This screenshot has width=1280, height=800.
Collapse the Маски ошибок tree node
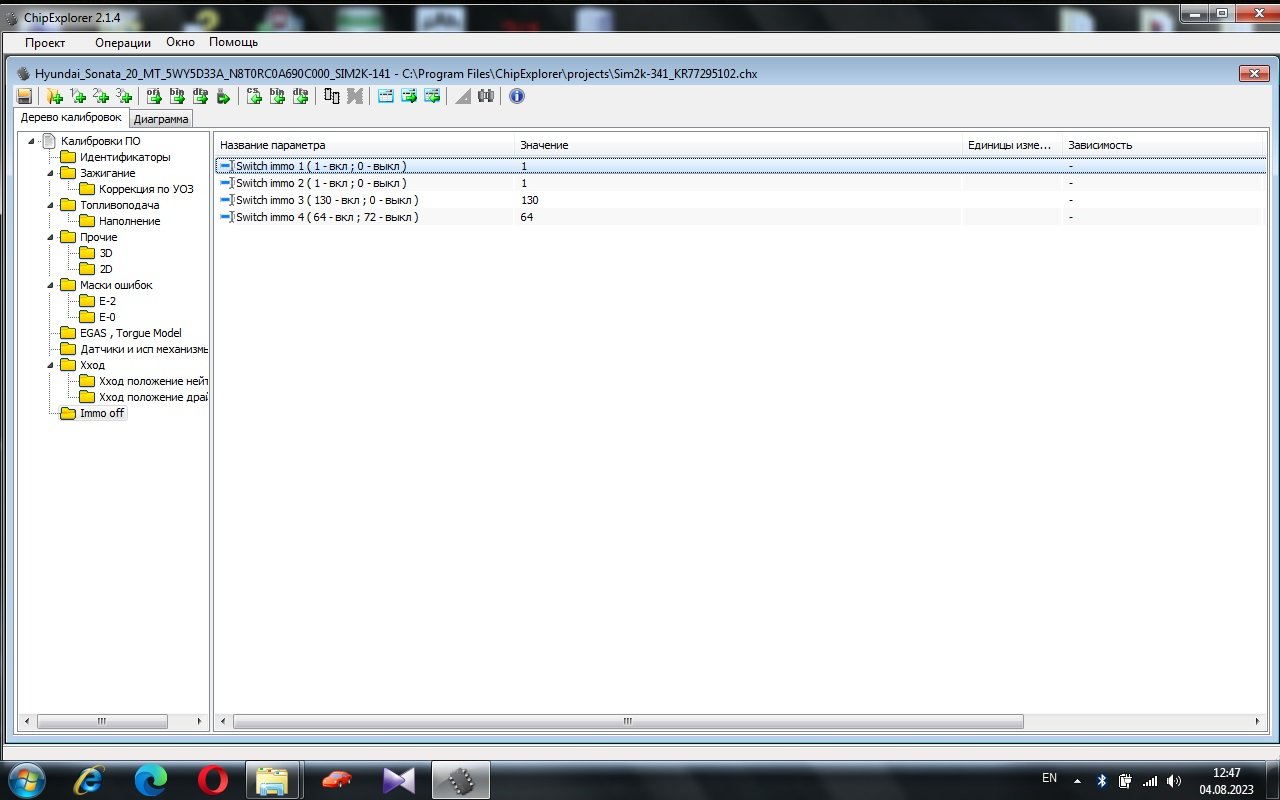[50, 285]
